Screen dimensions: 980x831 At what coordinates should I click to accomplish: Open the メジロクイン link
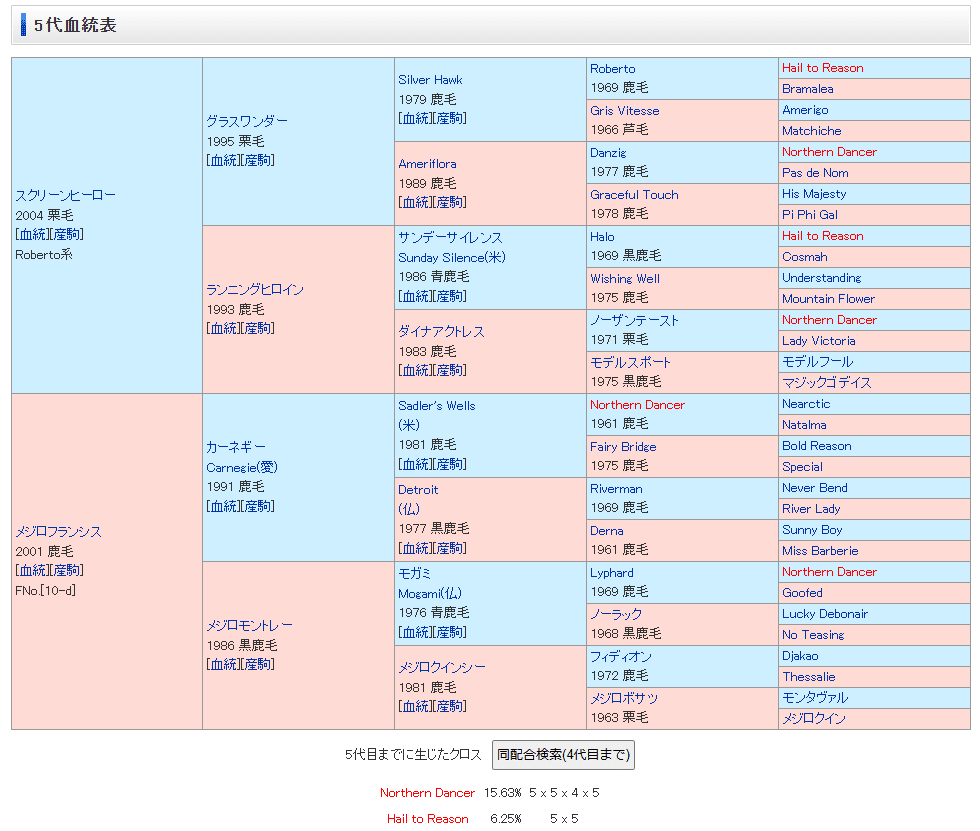click(814, 719)
